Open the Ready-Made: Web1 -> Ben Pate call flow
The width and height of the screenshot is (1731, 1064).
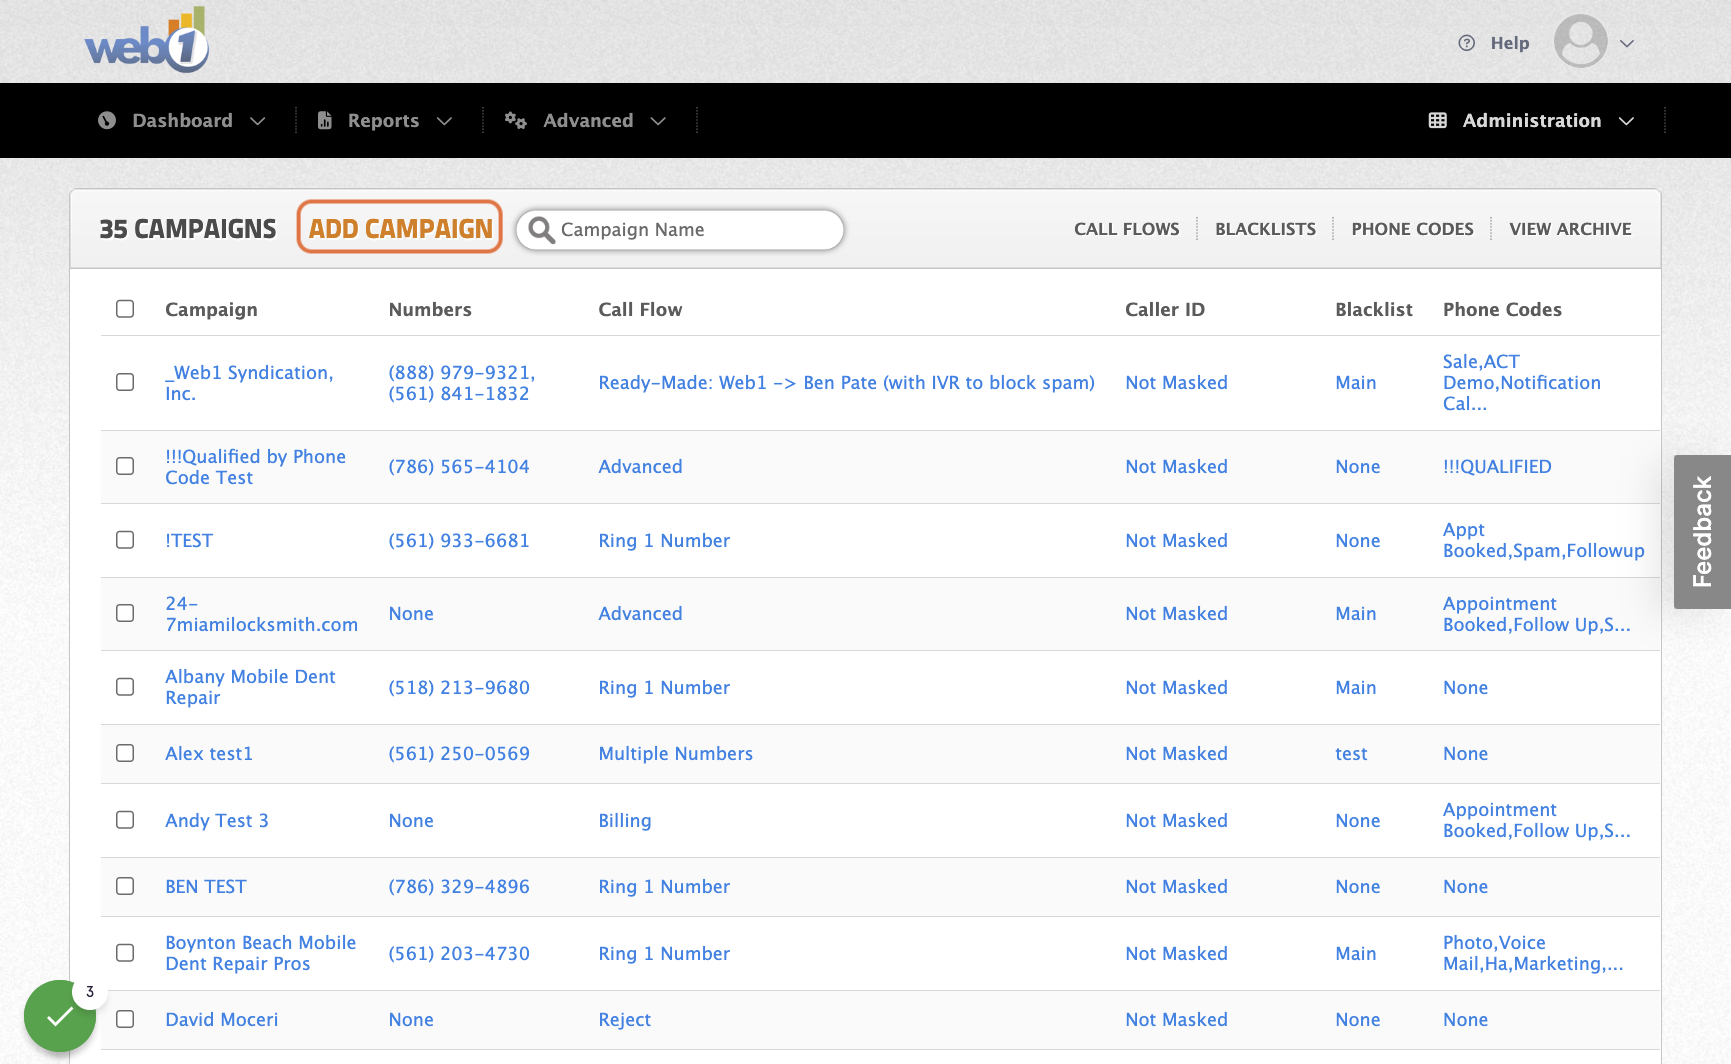[x=846, y=383]
